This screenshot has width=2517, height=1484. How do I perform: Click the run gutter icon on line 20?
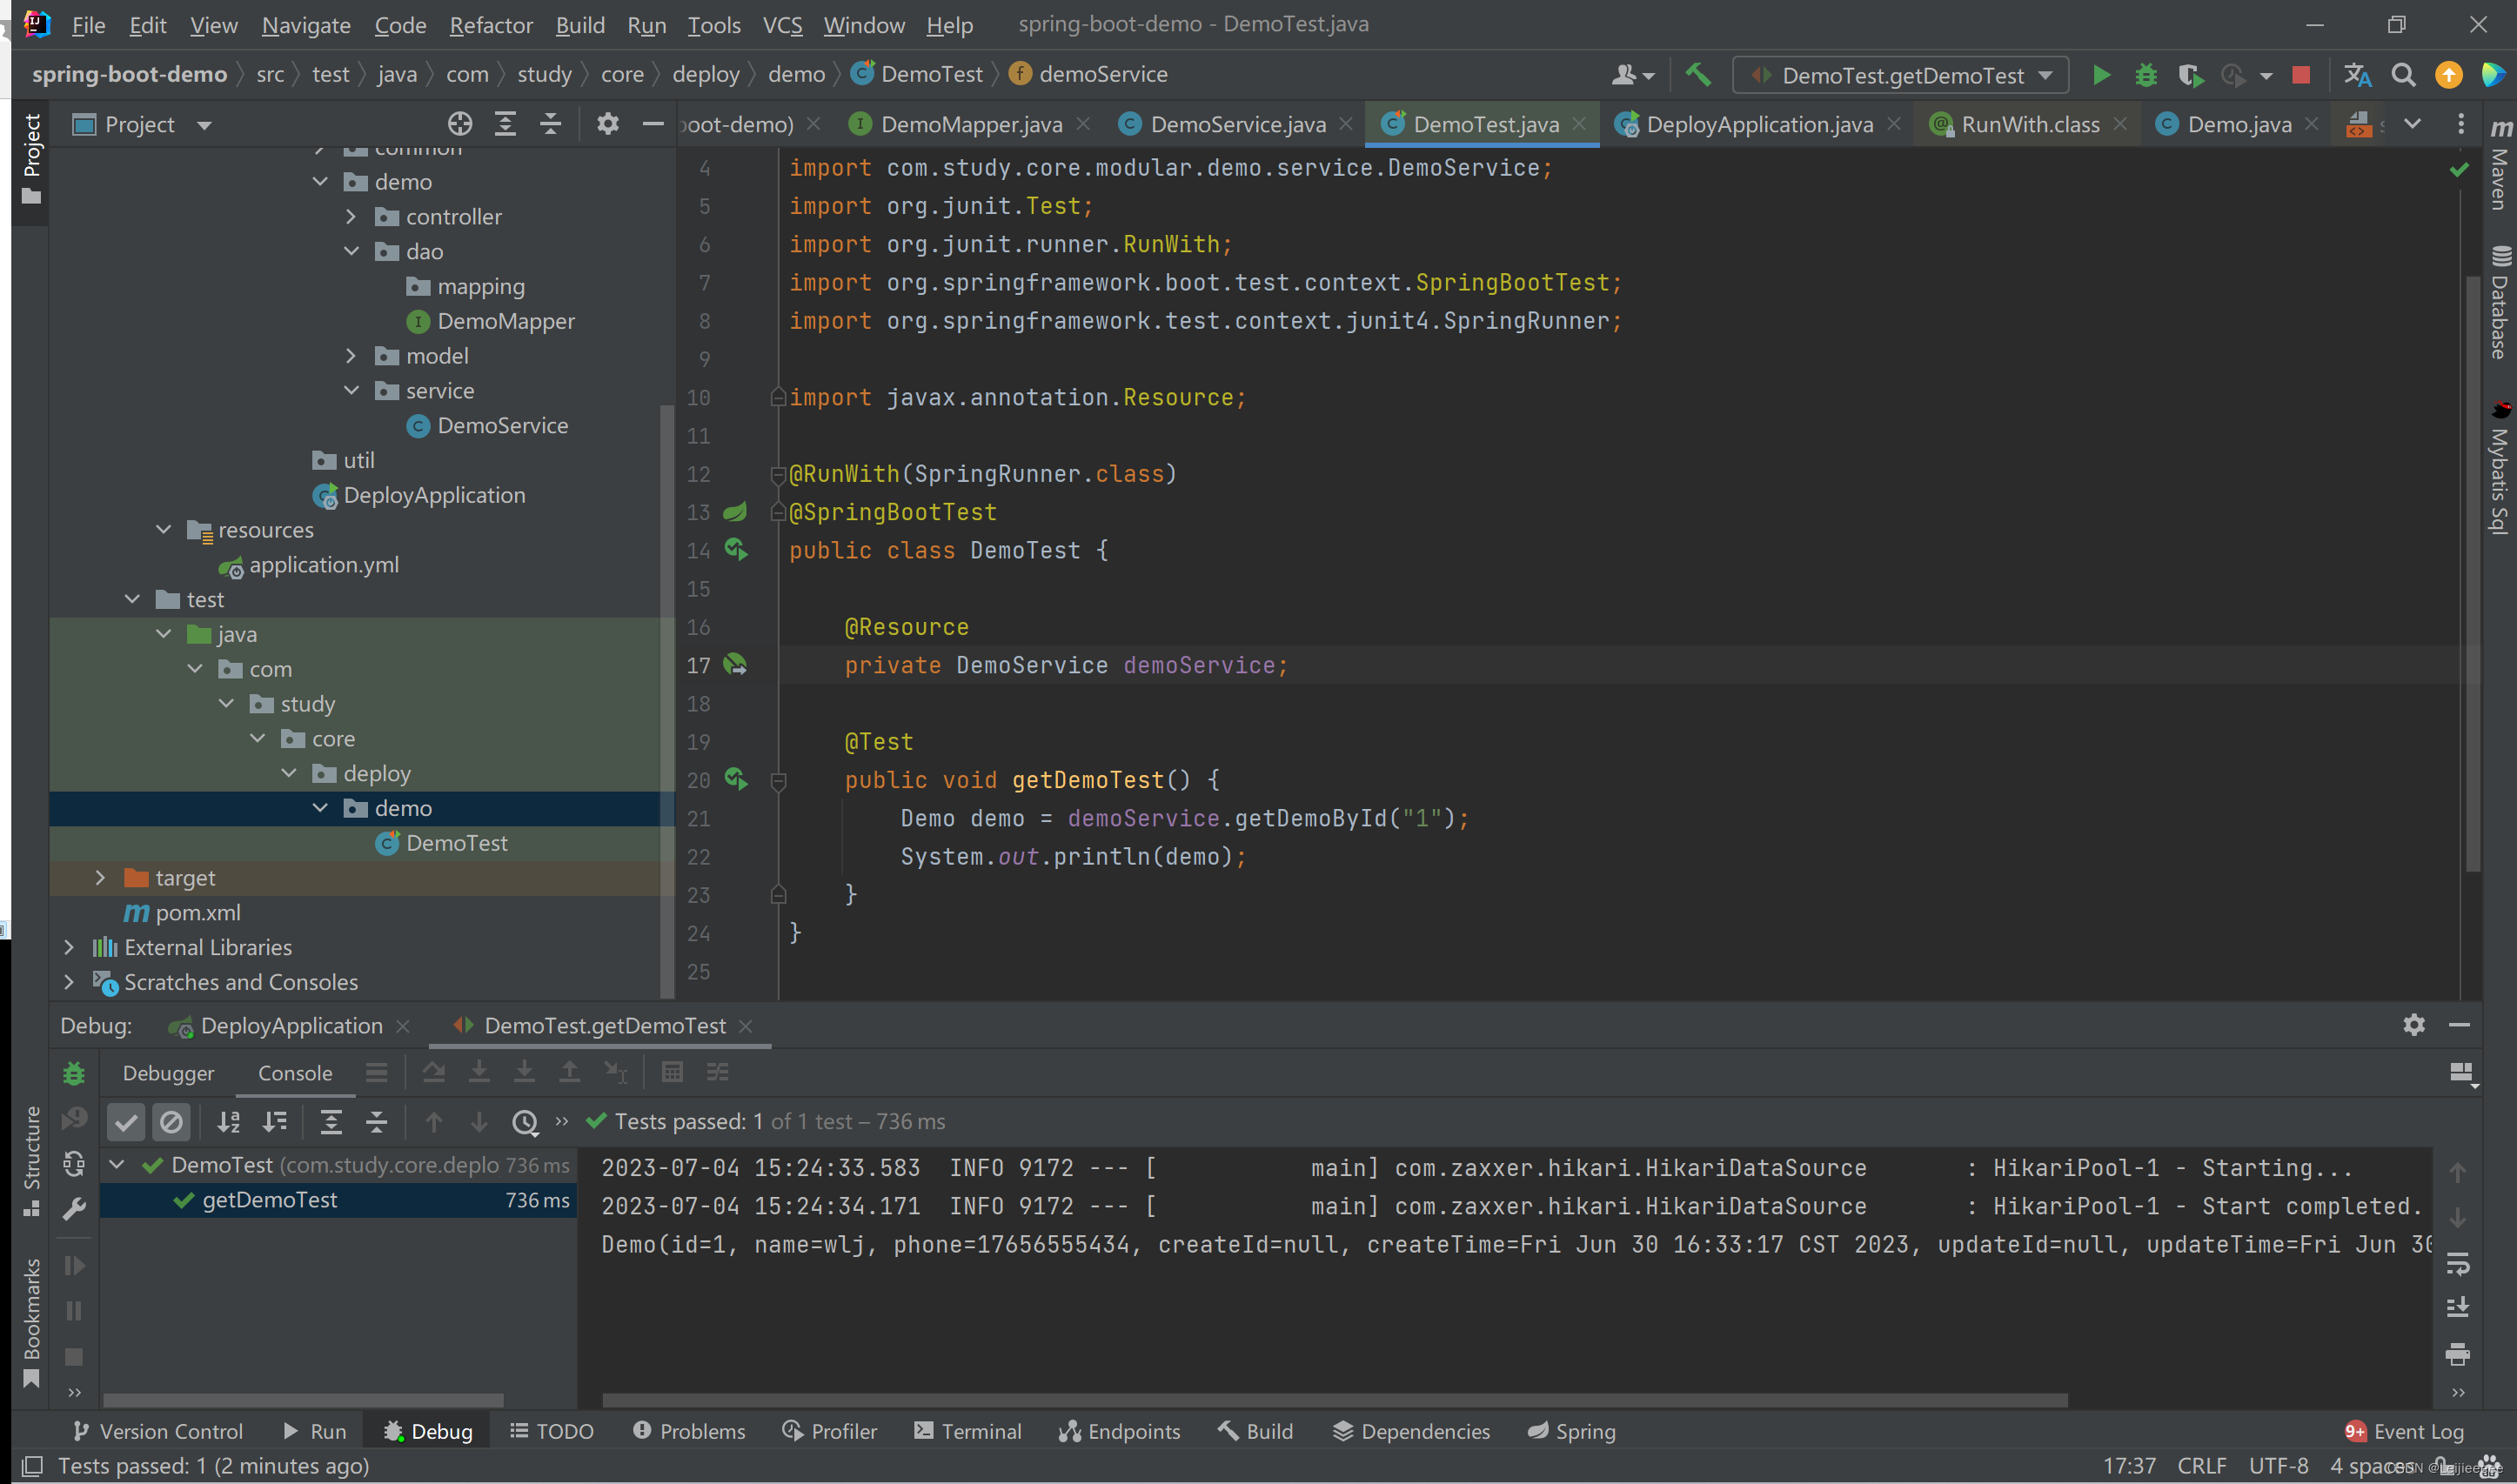736,779
